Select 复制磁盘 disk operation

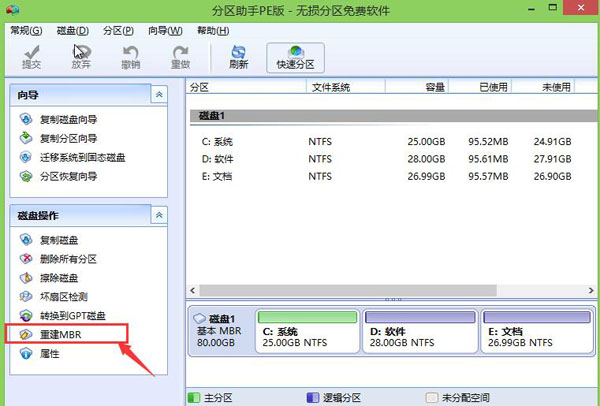pos(49,240)
